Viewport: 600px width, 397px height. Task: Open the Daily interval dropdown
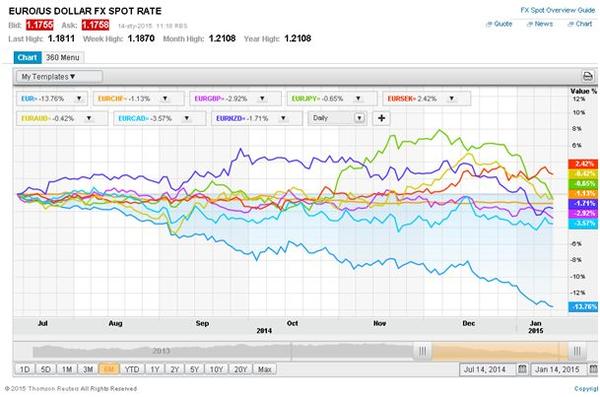(x=337, y=118)
